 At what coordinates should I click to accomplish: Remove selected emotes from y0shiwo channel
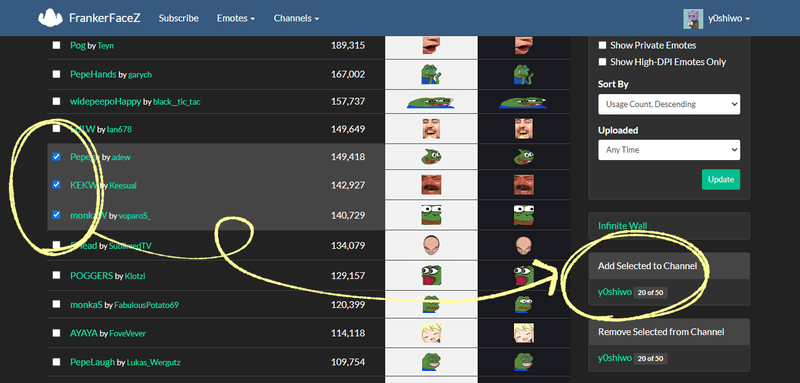[615, 358]
